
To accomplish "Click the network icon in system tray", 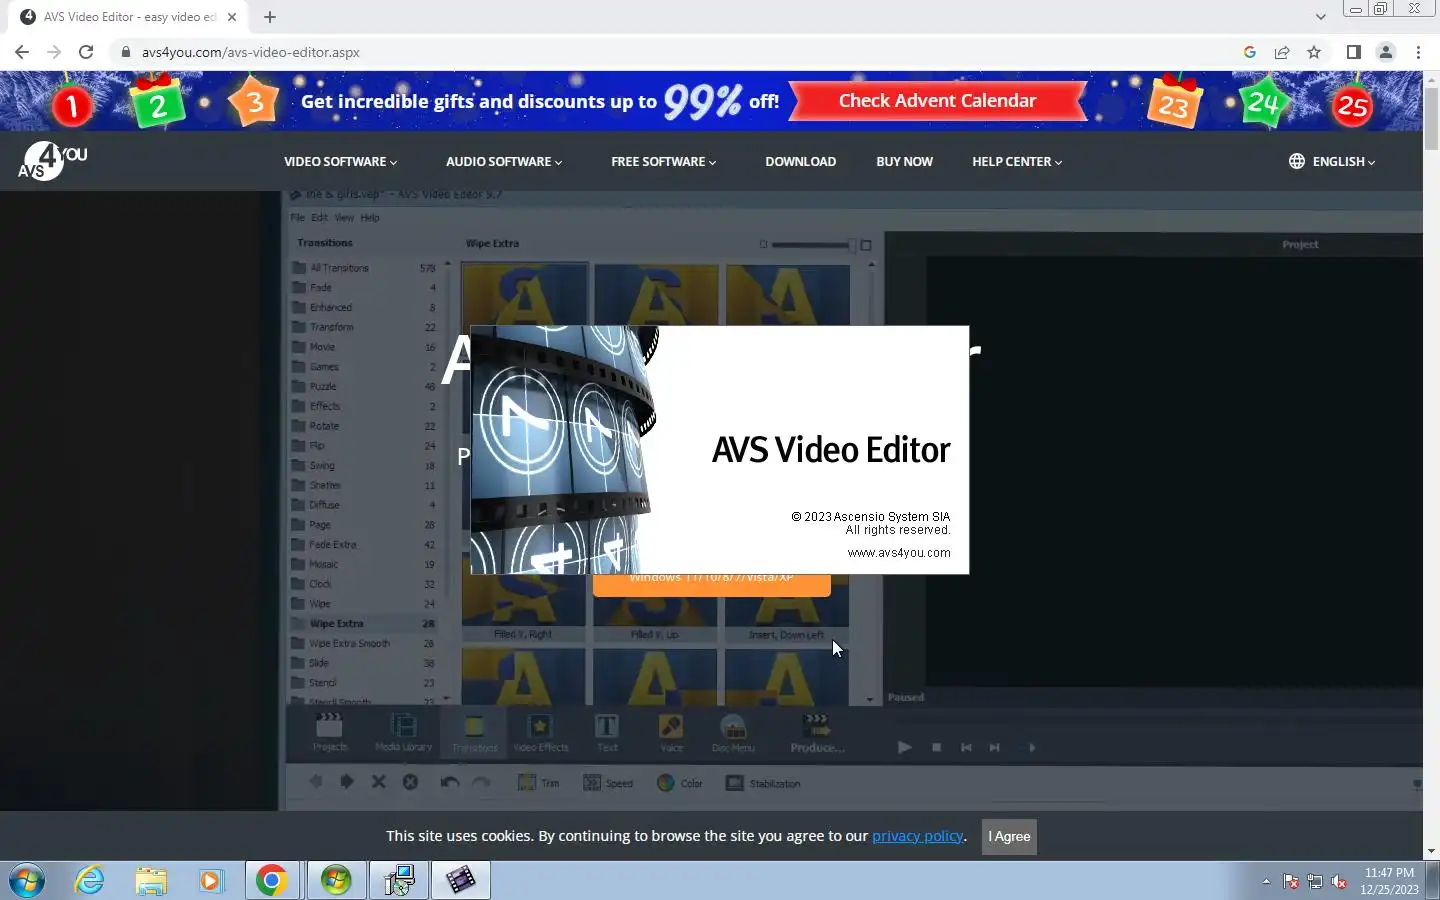I will coord(1315,881).
